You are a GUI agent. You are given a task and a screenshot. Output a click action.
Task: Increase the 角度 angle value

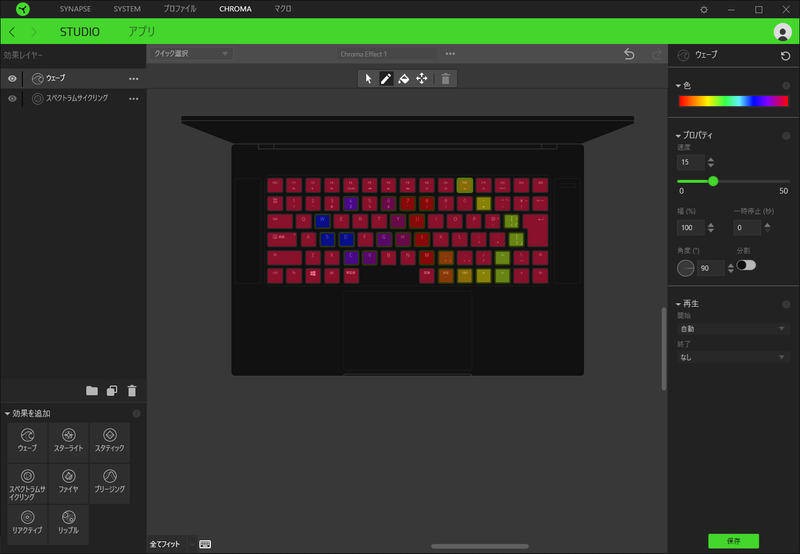click(x=731, y=265)
